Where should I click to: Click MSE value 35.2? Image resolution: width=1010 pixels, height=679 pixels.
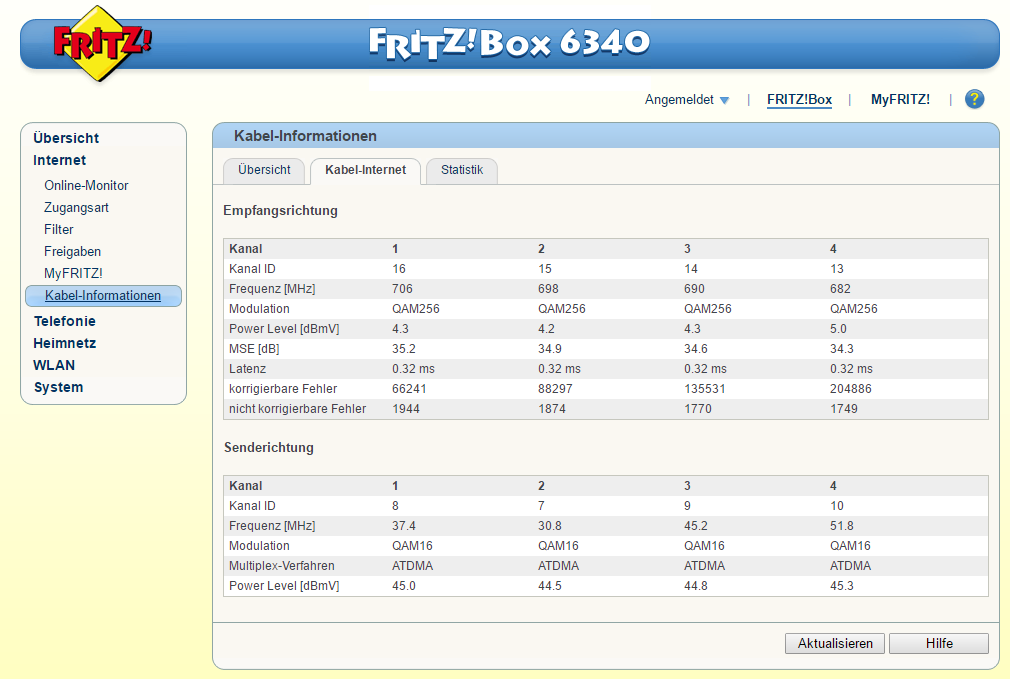[x=404, y=349]
